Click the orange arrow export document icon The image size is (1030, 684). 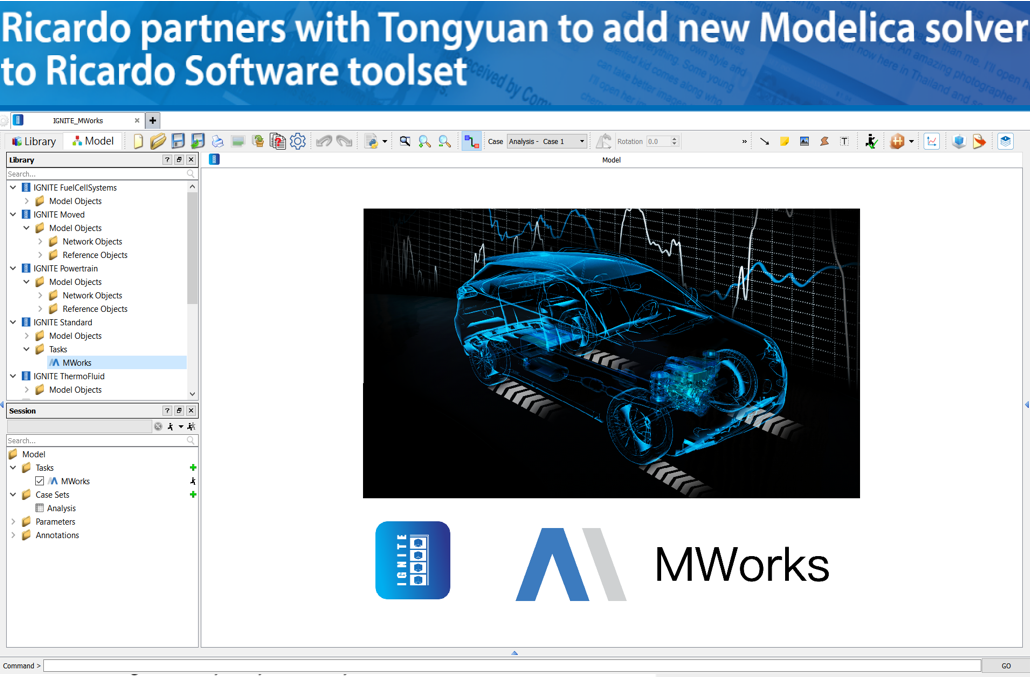coord(979,141)
